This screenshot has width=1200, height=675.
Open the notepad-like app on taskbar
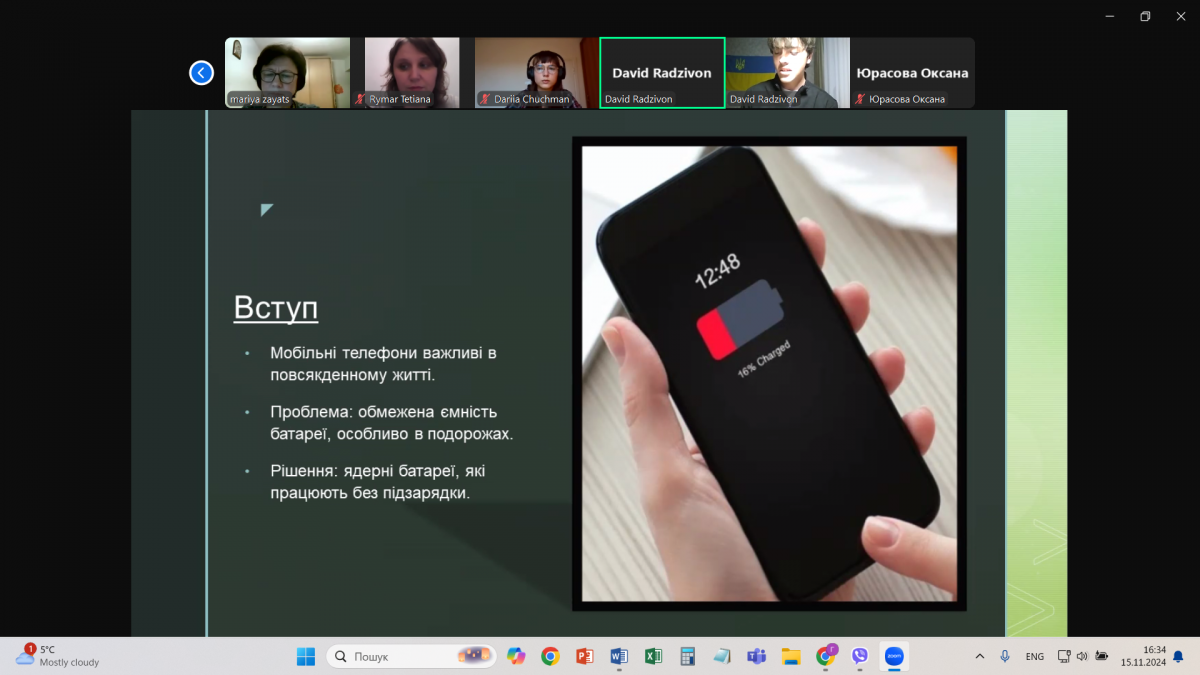click(x=722, y=656)
